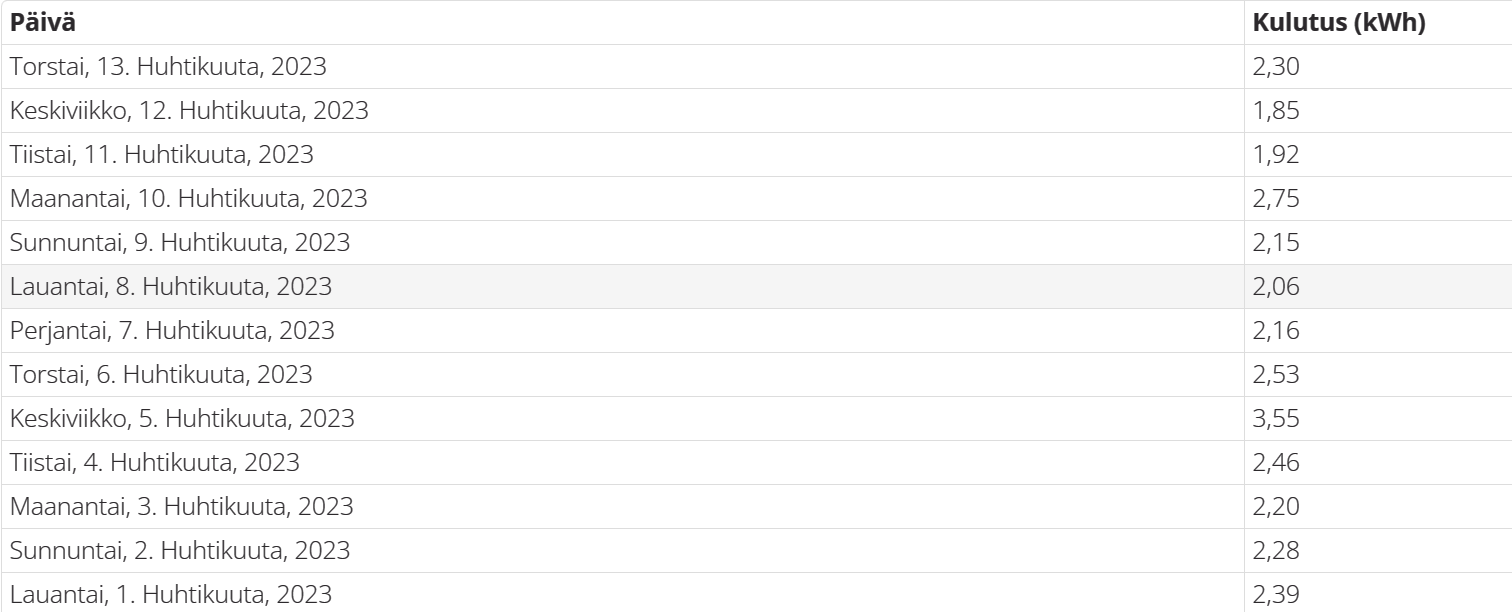Select row Keskiviikko, 12. Huhtikuuta, 2023
This screenshot has width=1512, height=612.
pyautogui.click(x=756, y=111)
